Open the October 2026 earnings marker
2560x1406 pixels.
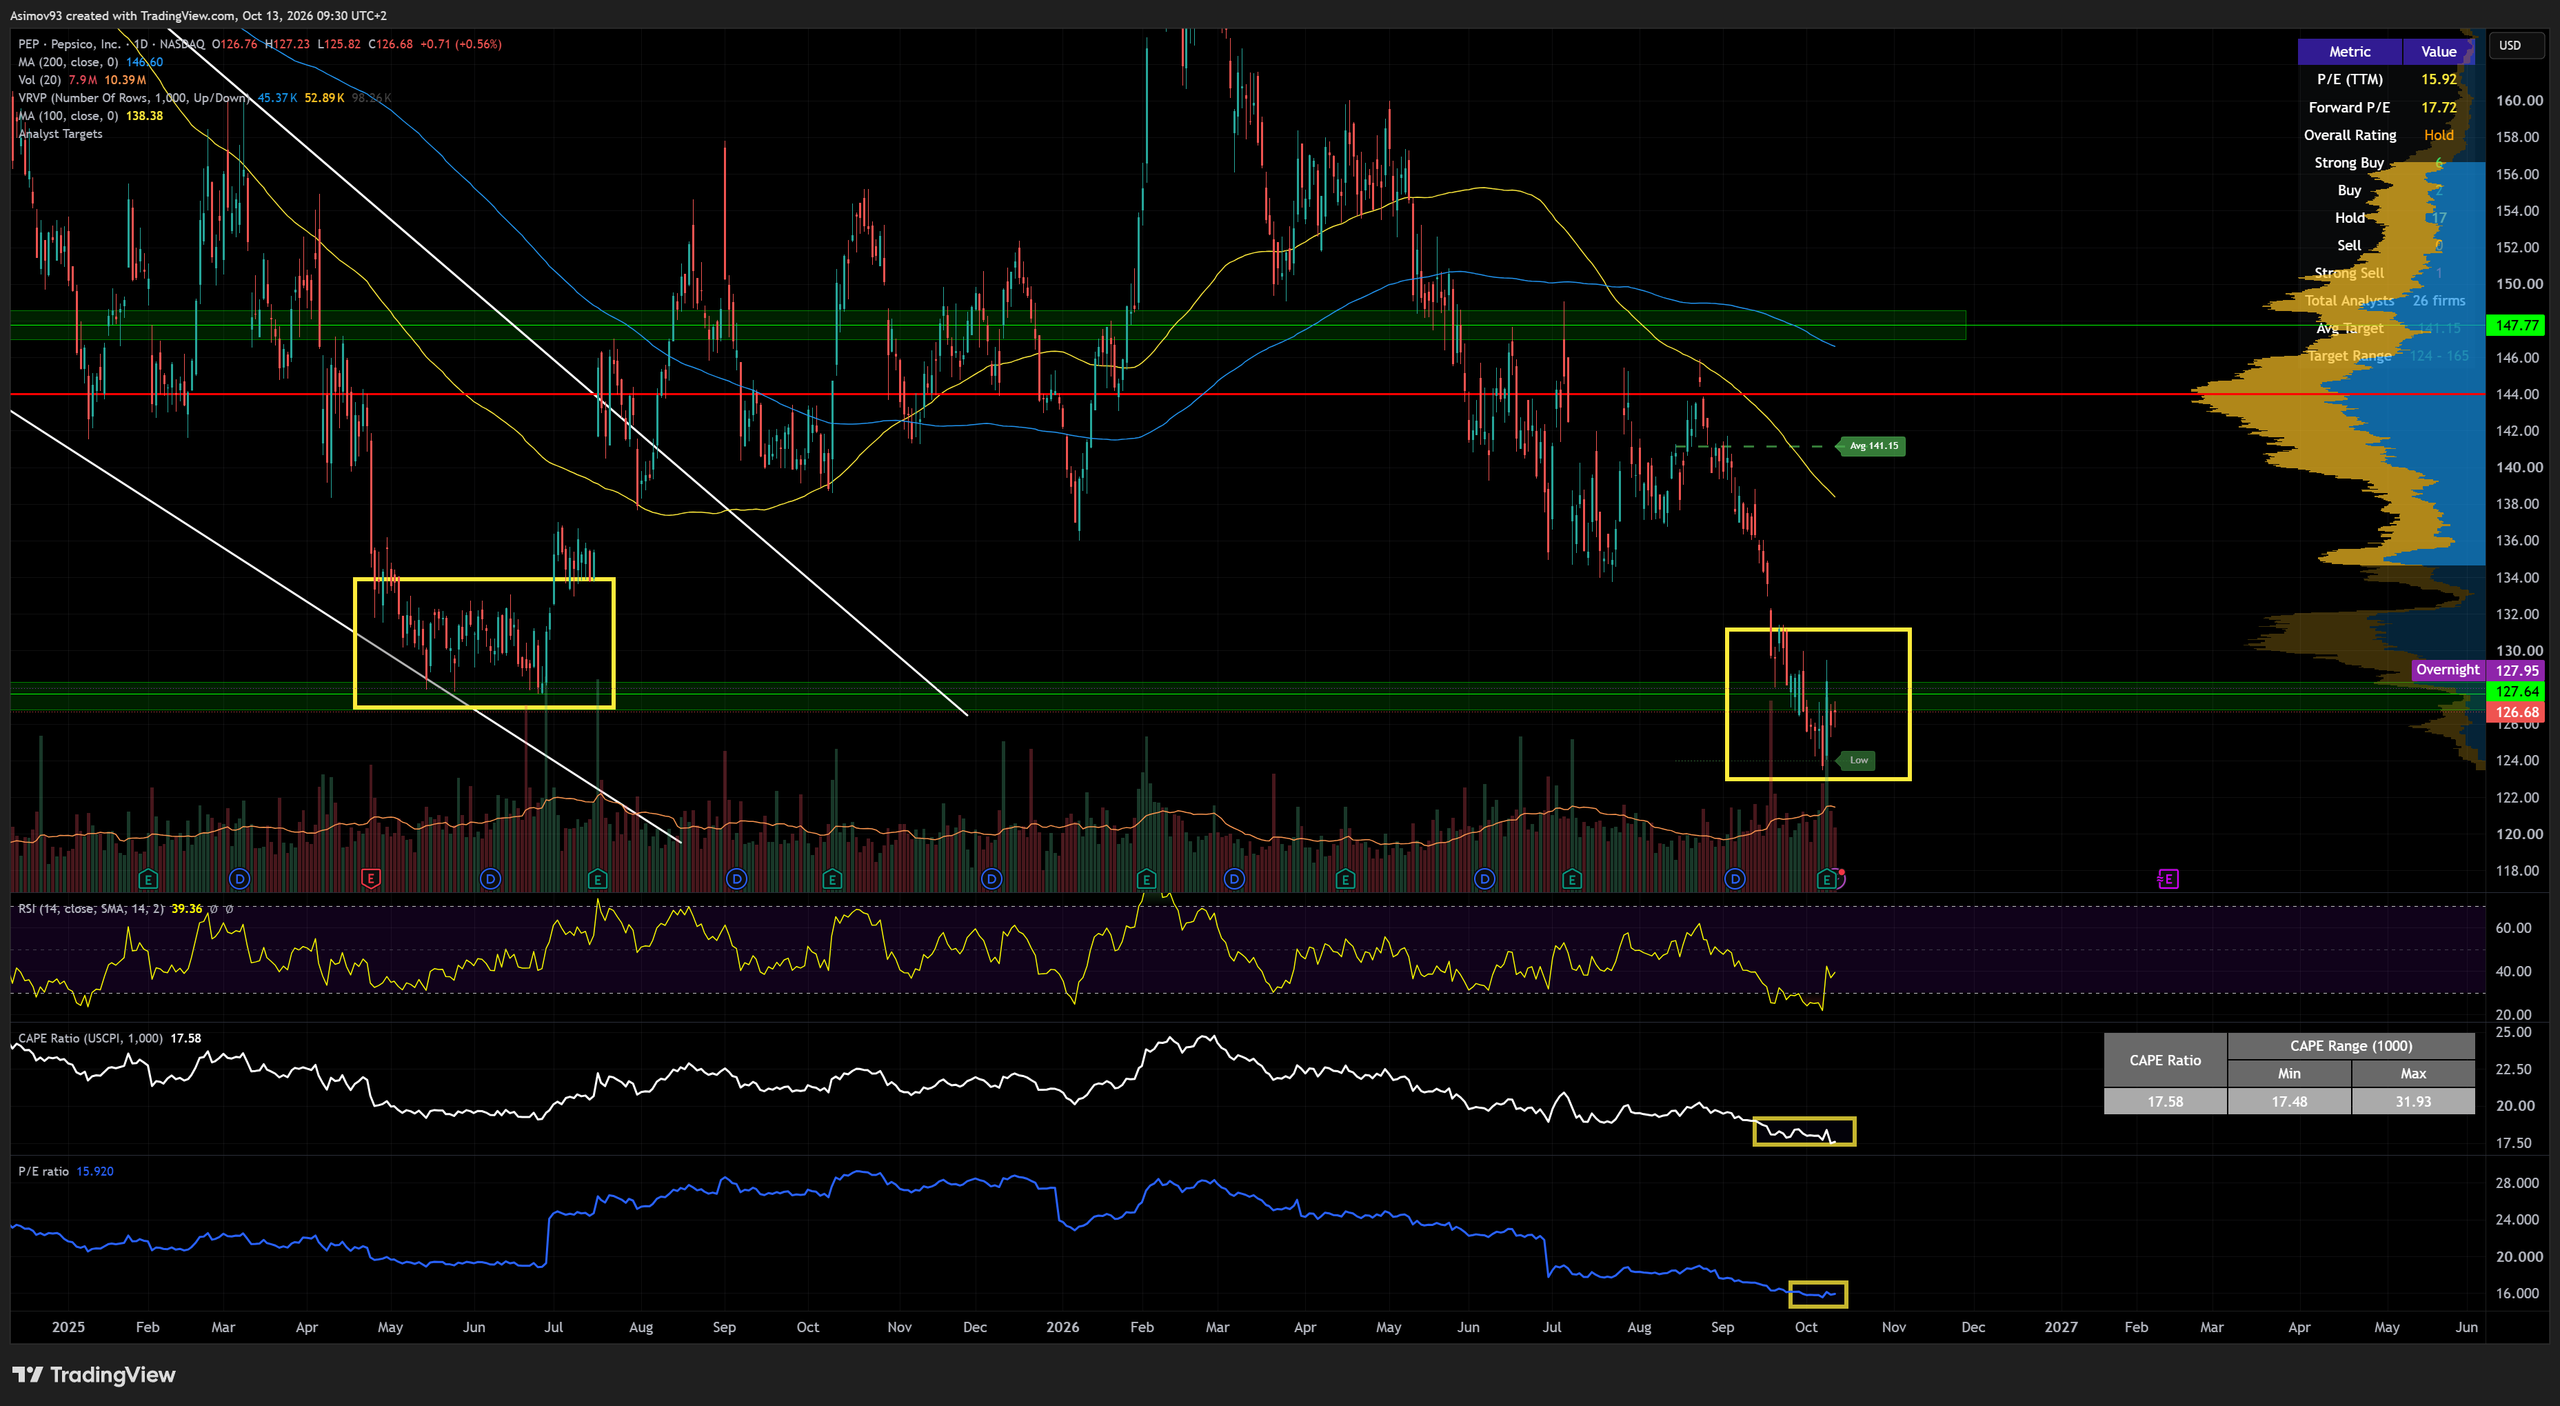coord(1827,879)
